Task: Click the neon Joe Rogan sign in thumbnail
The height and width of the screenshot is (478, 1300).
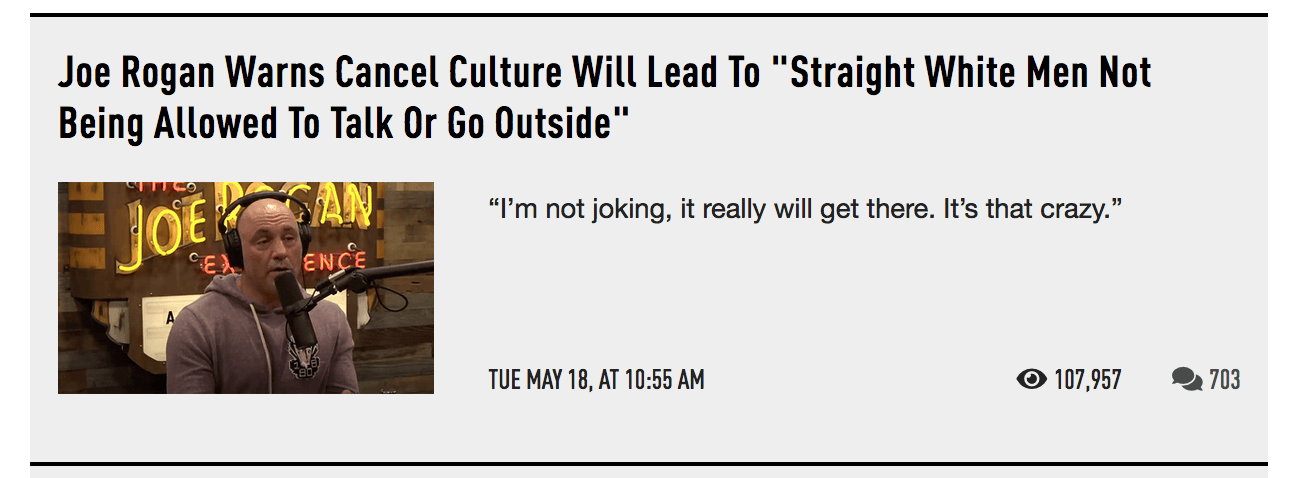Action: pyautogui.click(x=240, y=225)
